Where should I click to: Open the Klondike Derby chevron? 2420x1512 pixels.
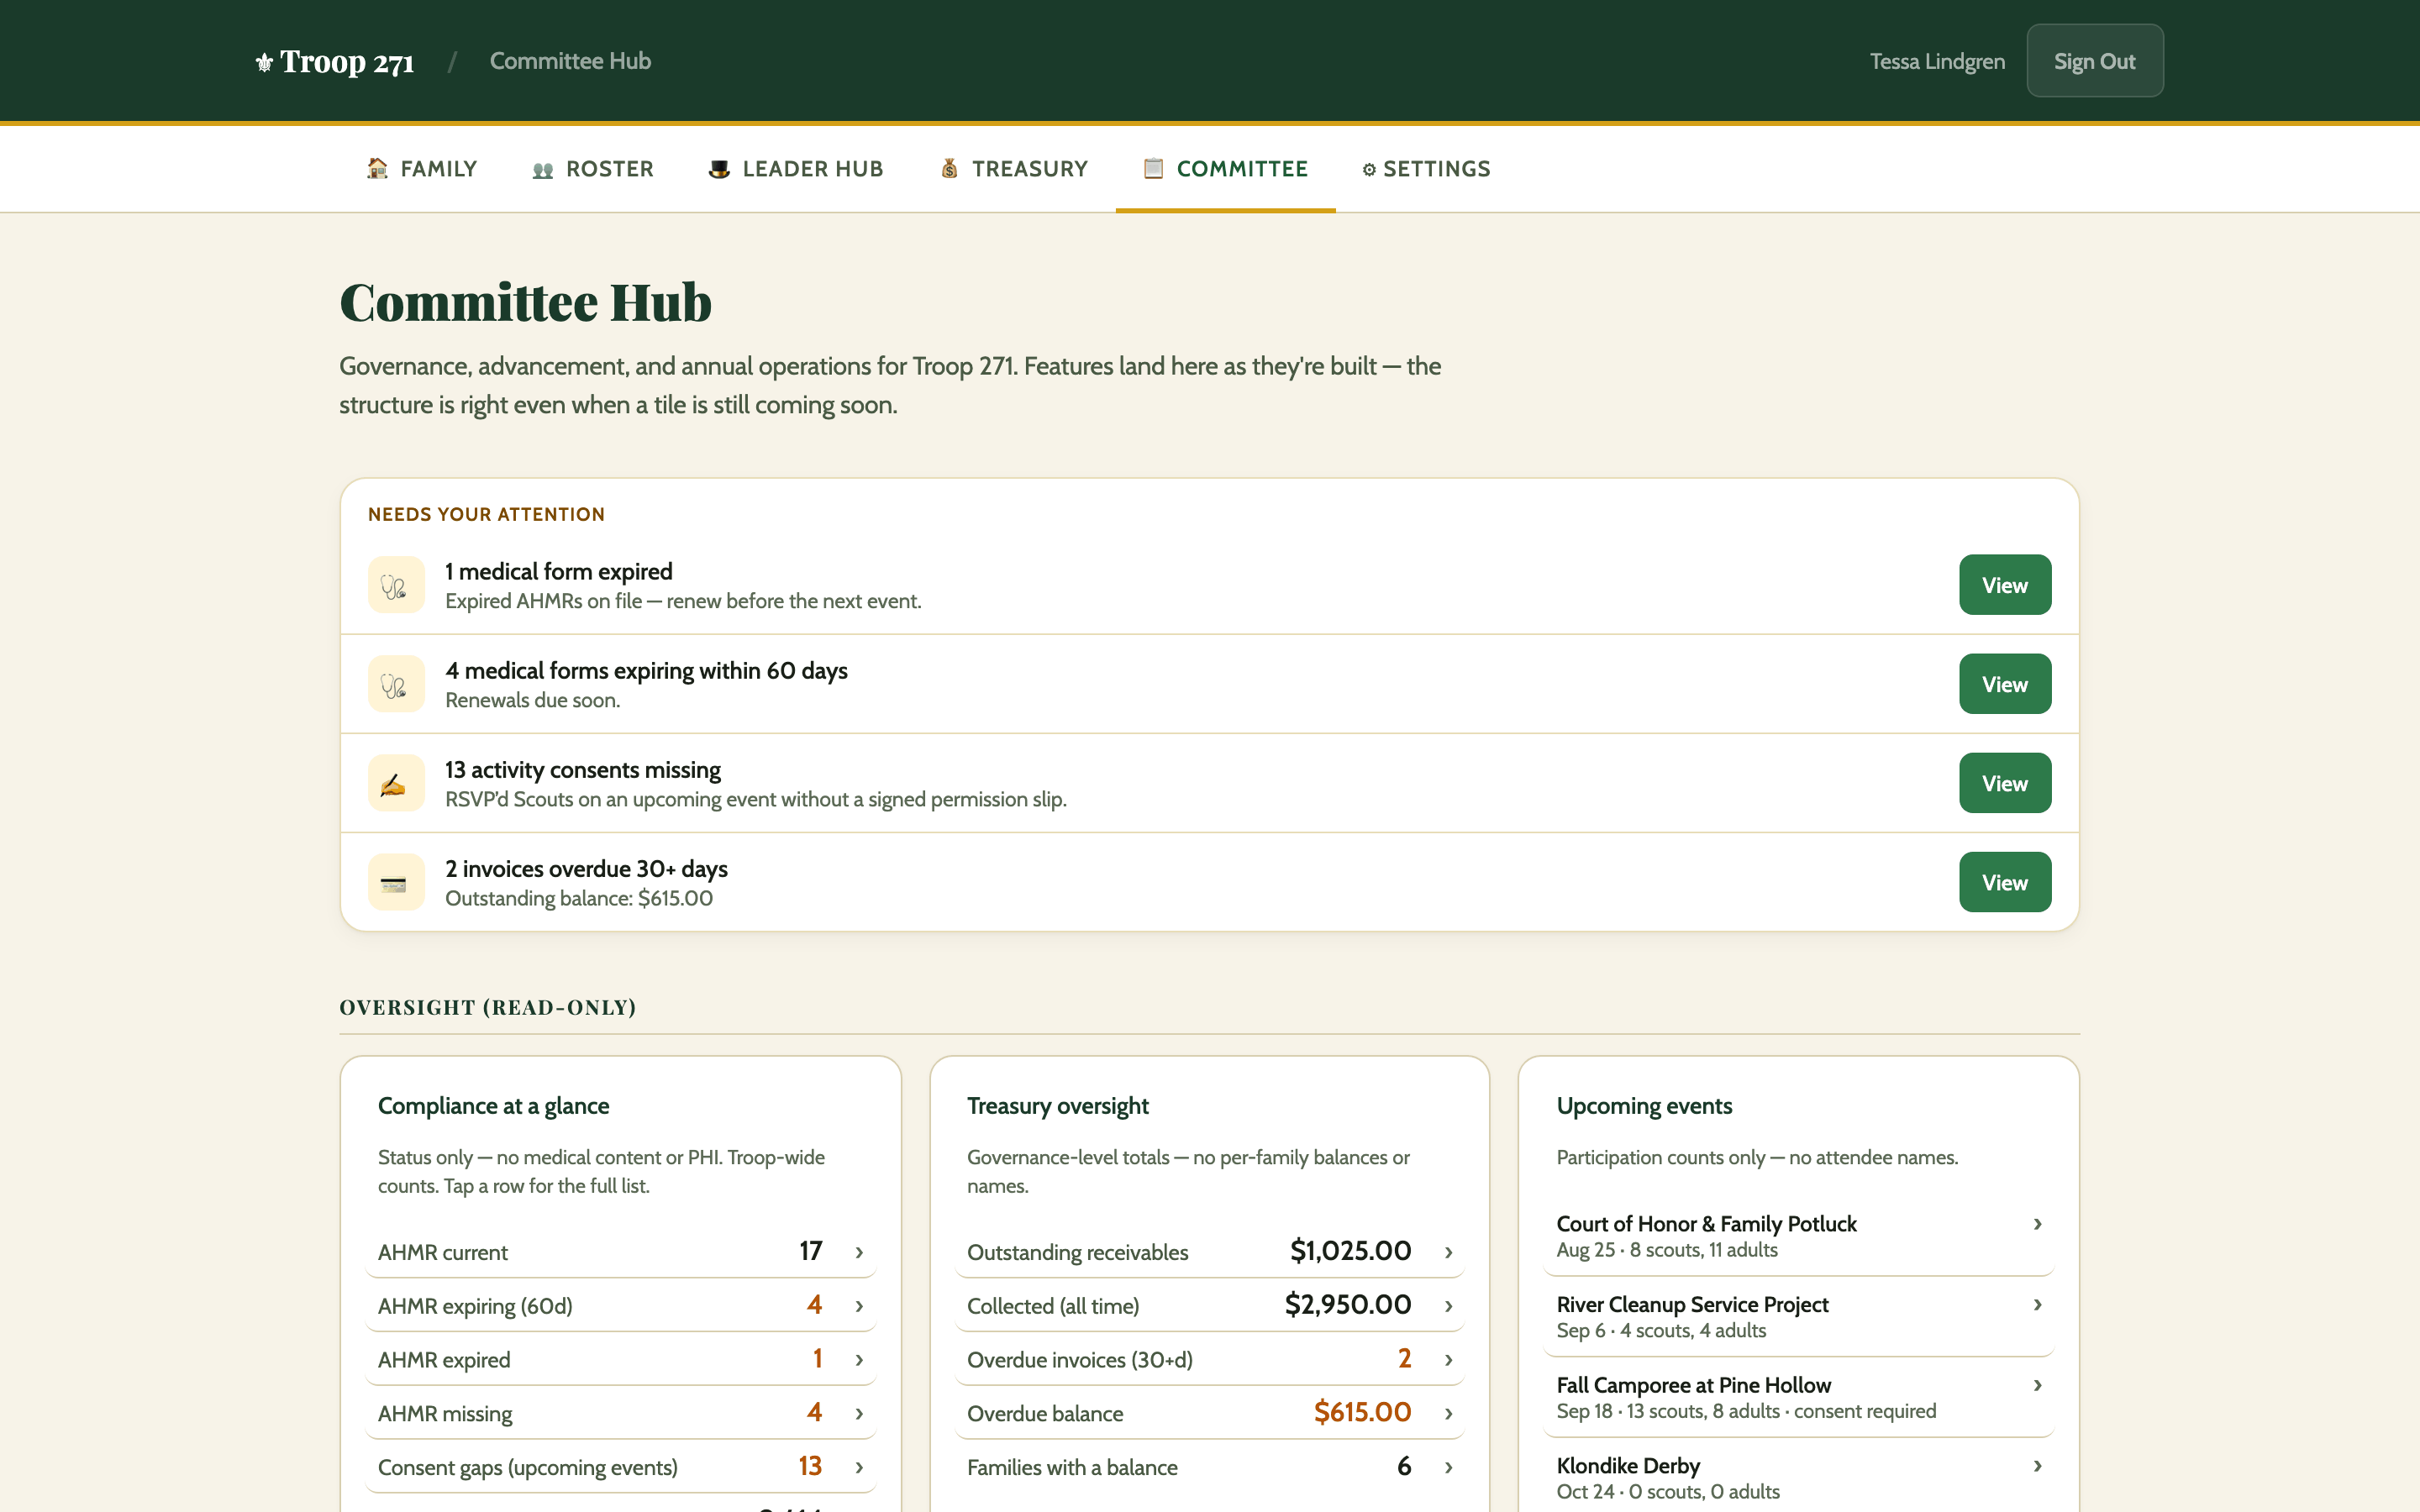[2037, 1466]
